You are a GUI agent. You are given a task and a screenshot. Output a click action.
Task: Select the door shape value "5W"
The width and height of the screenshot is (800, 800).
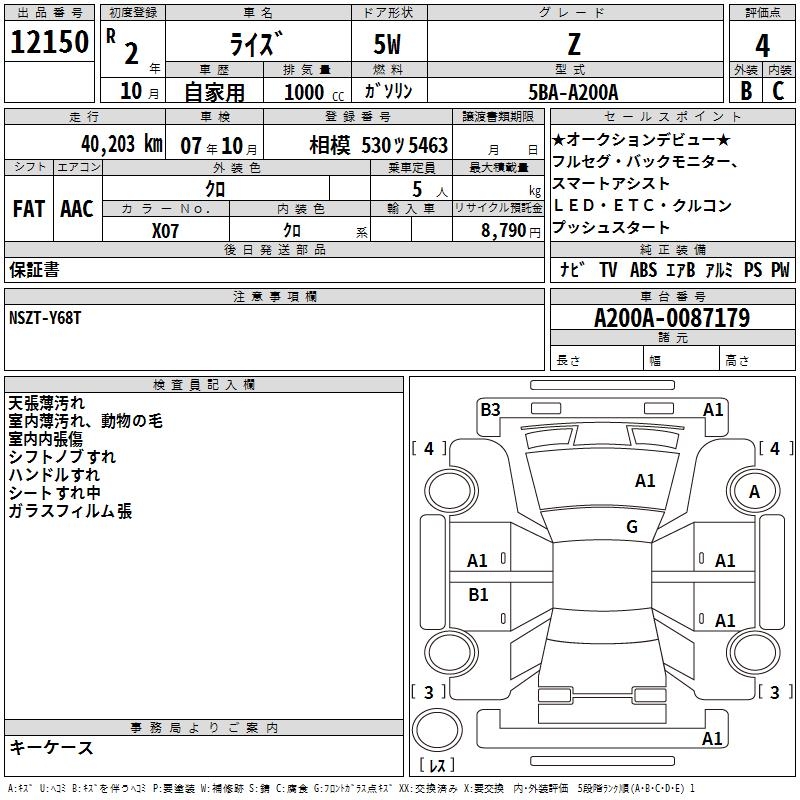[x=388, y=44]
